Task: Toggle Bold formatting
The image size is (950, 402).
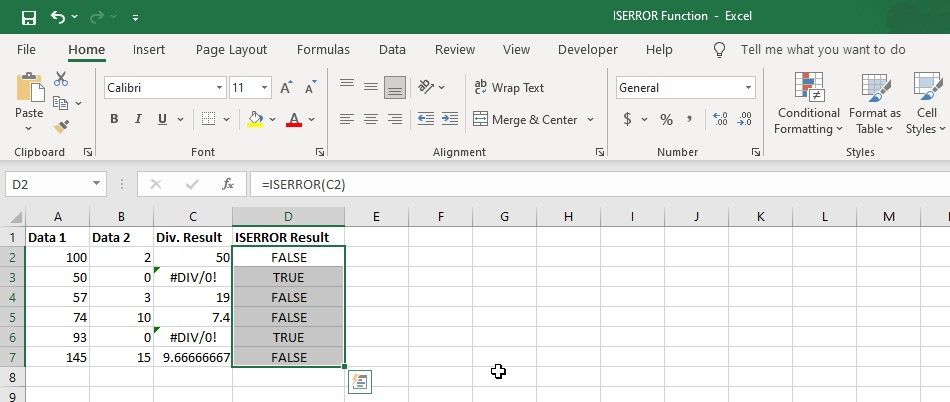Action: coord(114,119)
